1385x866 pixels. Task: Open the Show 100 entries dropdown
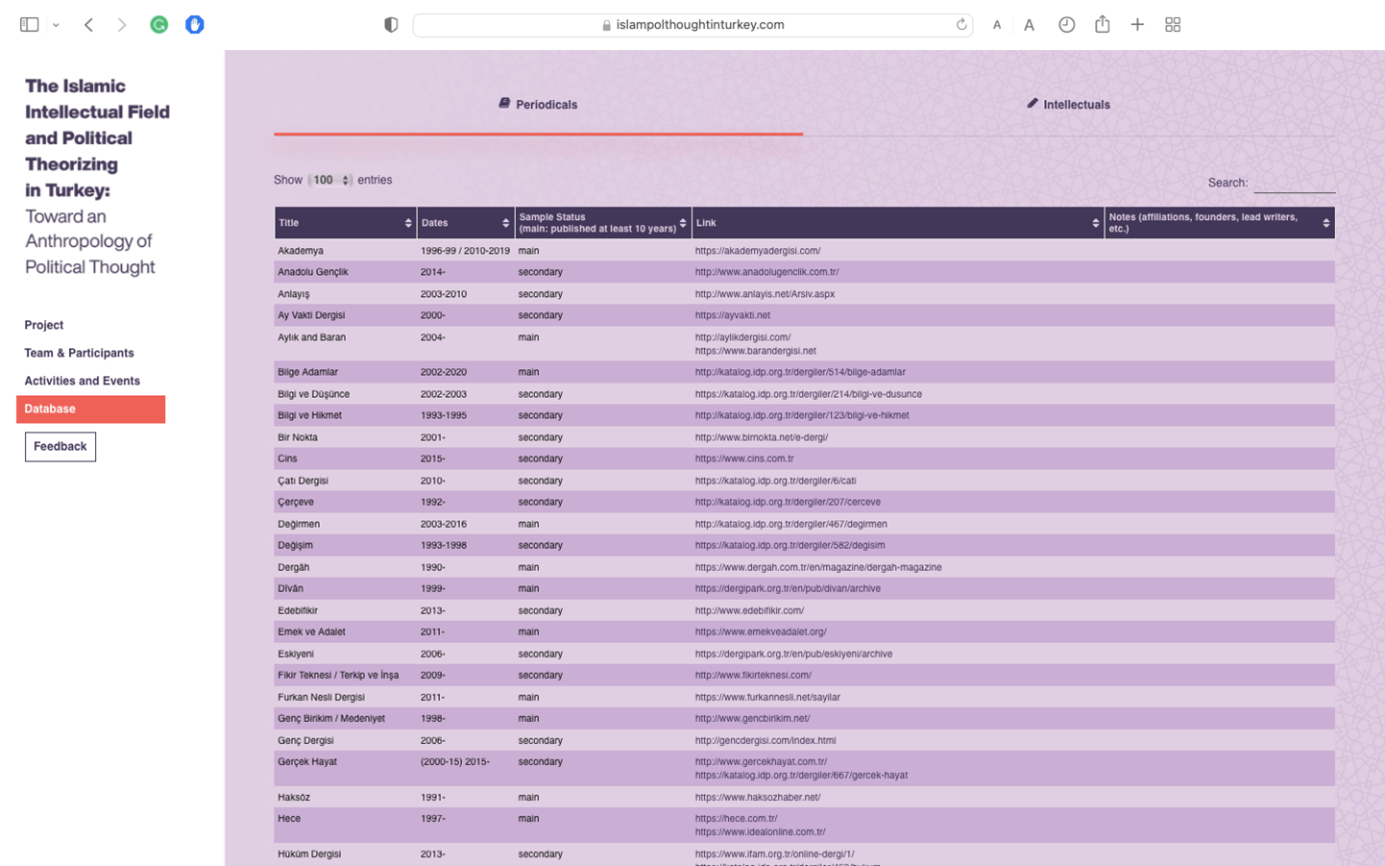pos(329,180)
